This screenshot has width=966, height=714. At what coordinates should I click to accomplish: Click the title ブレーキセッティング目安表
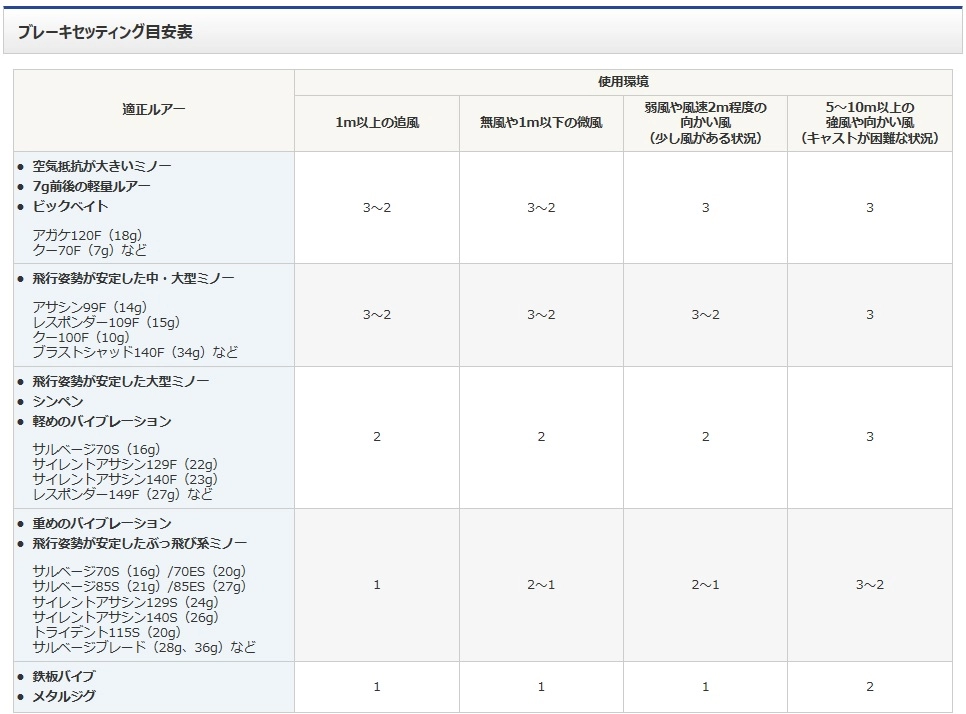point(105,32)
